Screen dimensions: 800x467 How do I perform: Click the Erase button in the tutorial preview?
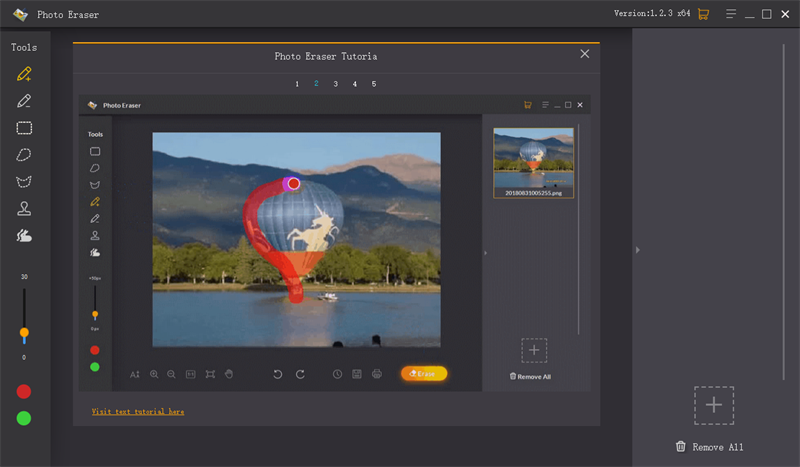424,374
